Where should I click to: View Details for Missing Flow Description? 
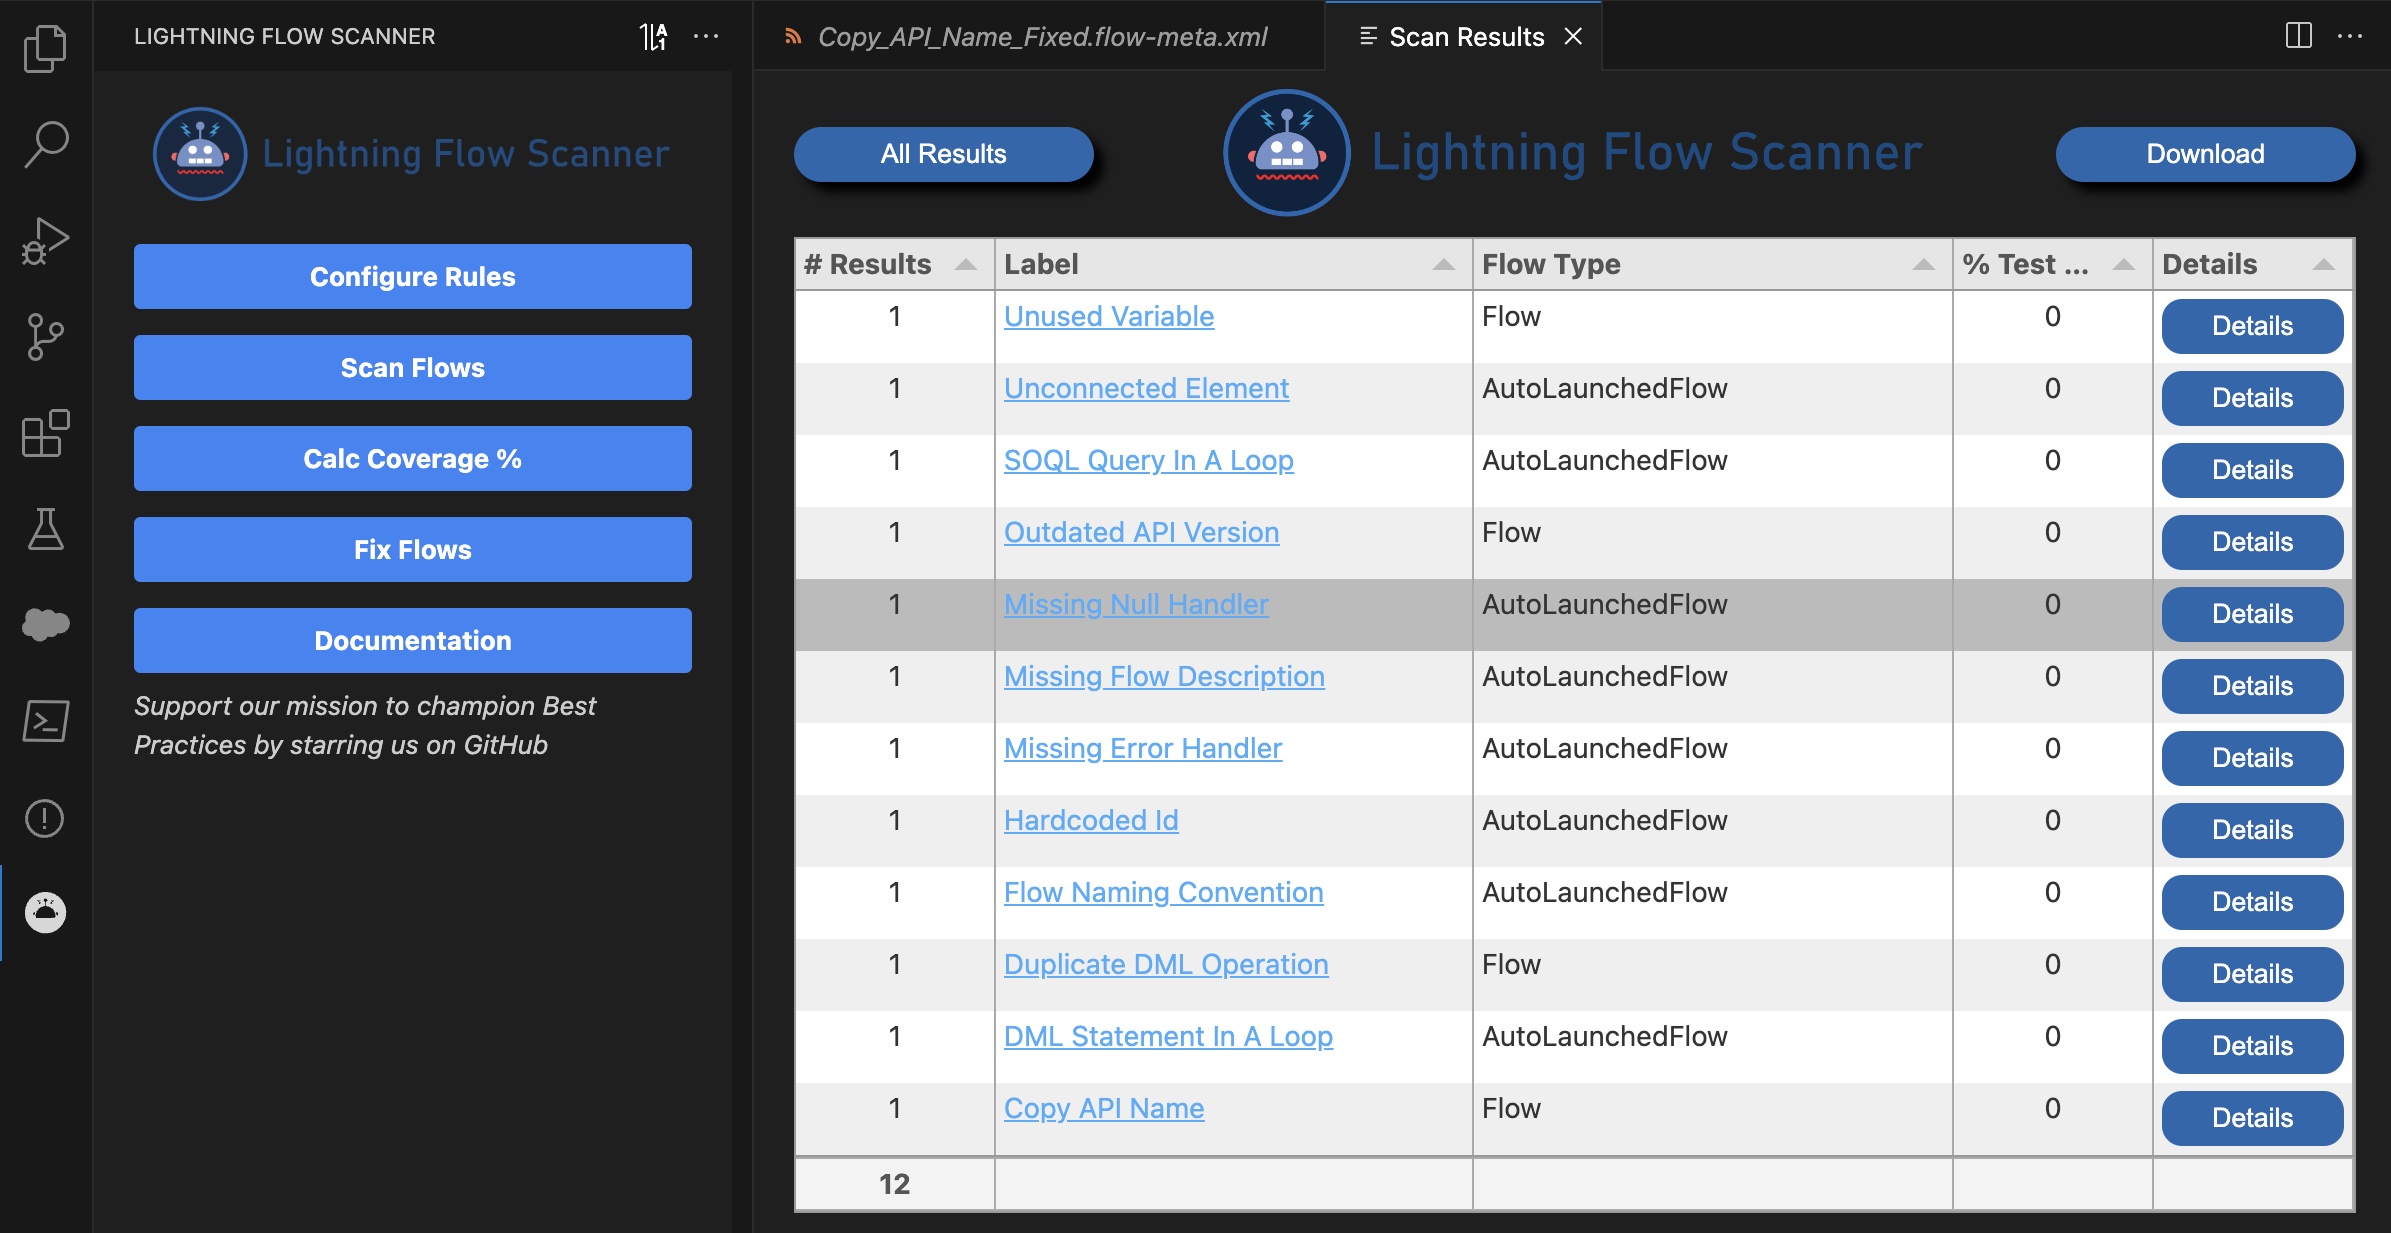pyautogui.click(x=2252, y=686)
